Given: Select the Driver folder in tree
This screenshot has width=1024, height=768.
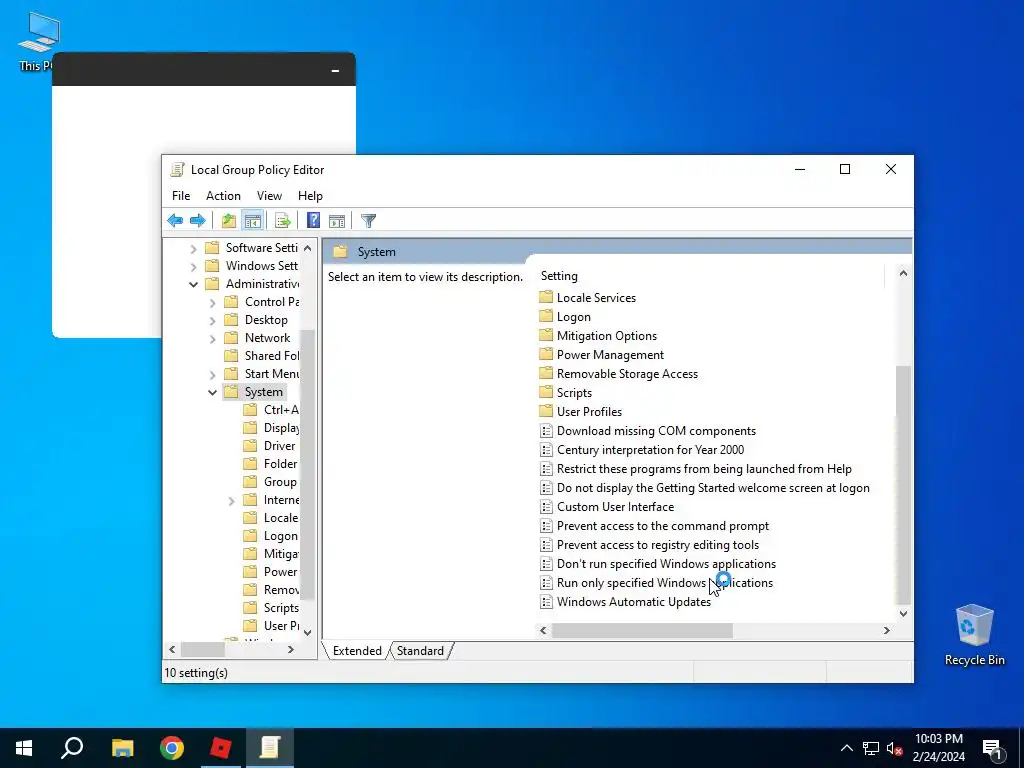Looking at the screenshot, I should coord(270,446).
